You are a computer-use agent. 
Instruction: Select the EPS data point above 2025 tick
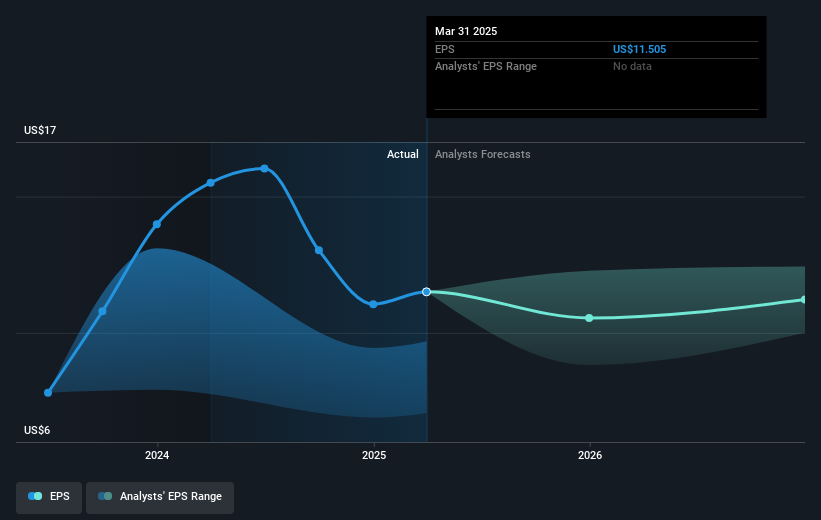[x=373, y=304]
